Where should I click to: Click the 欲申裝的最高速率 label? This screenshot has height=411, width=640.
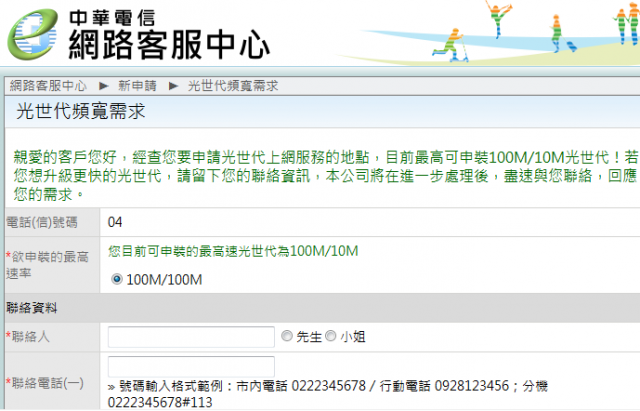(x=47, y=265)
